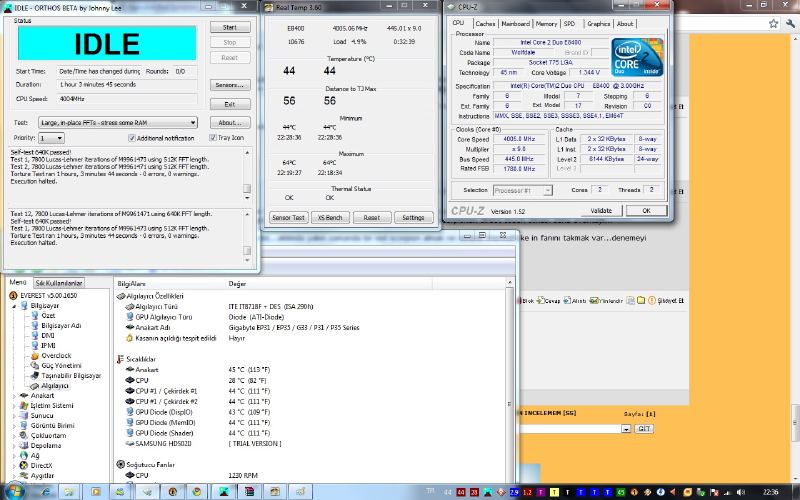
Task: Open Internet Explorer from taskbar
Action: pyautogui.click(x=45, y=492)
